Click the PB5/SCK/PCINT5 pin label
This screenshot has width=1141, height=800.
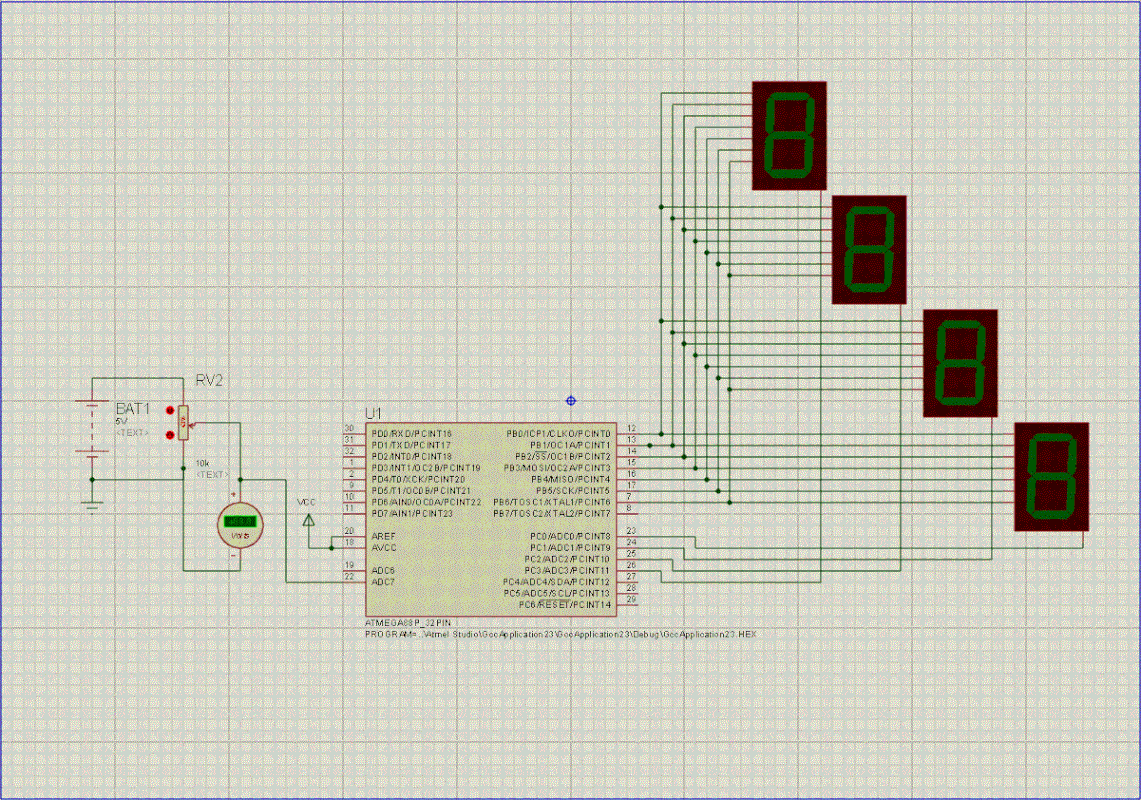(573, 491)
